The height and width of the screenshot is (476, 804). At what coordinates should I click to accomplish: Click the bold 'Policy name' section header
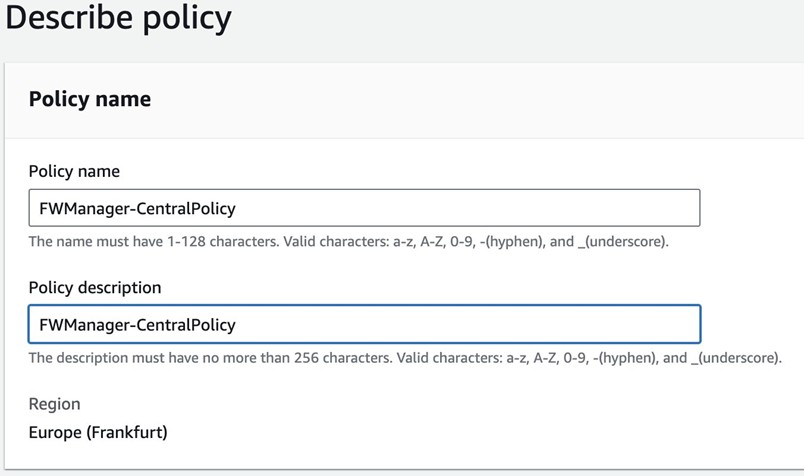(90, 99)
